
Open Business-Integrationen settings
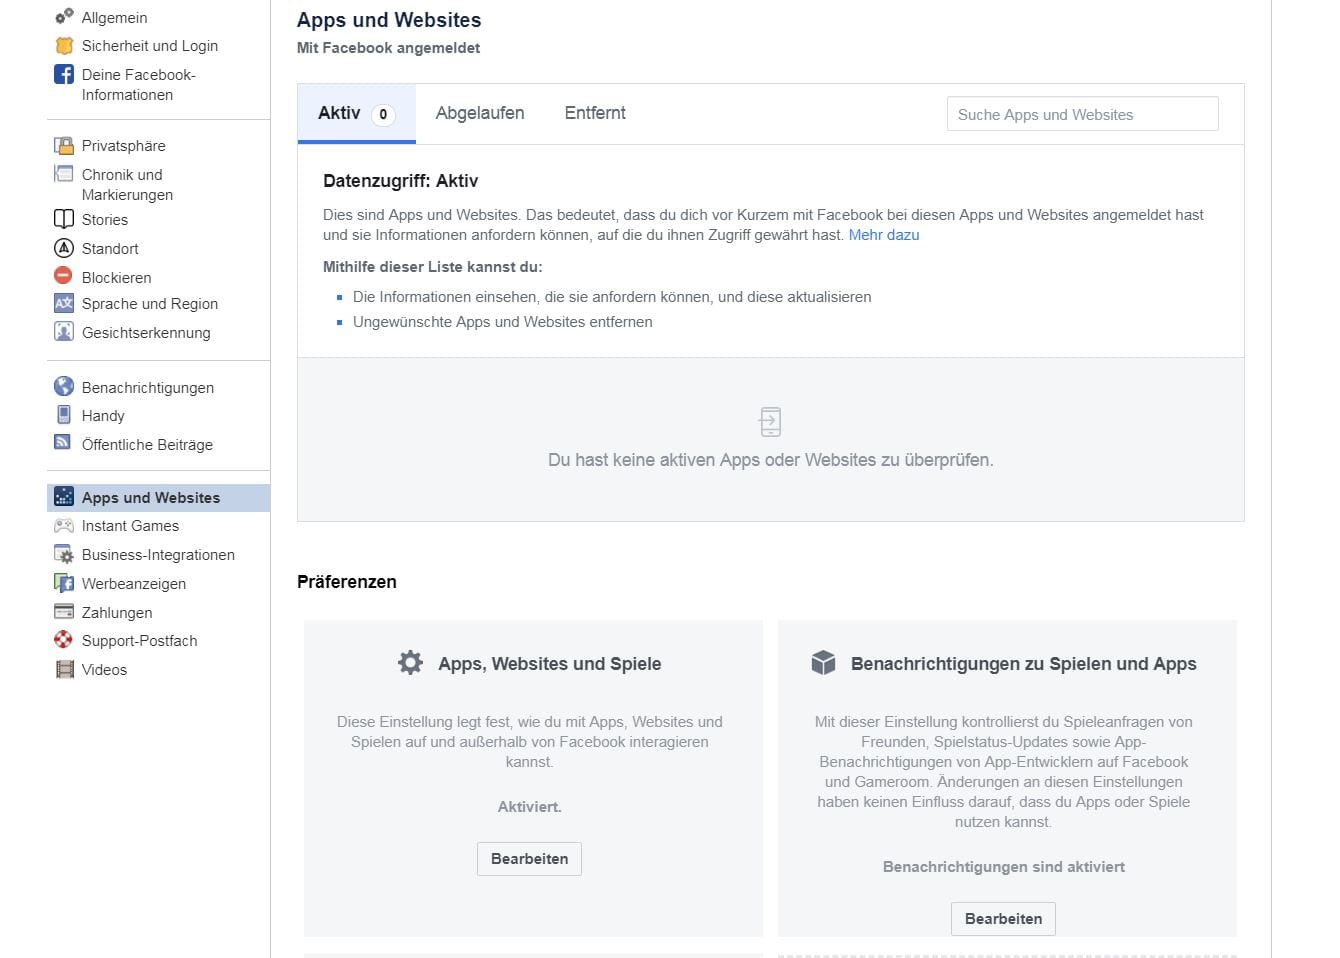tap(158, 555)
